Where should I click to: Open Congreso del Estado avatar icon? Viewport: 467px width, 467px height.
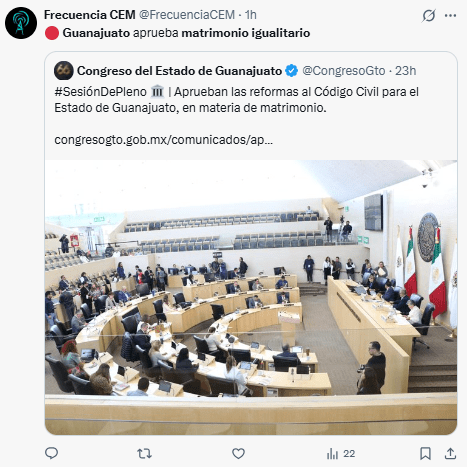[x=64, y=71]
